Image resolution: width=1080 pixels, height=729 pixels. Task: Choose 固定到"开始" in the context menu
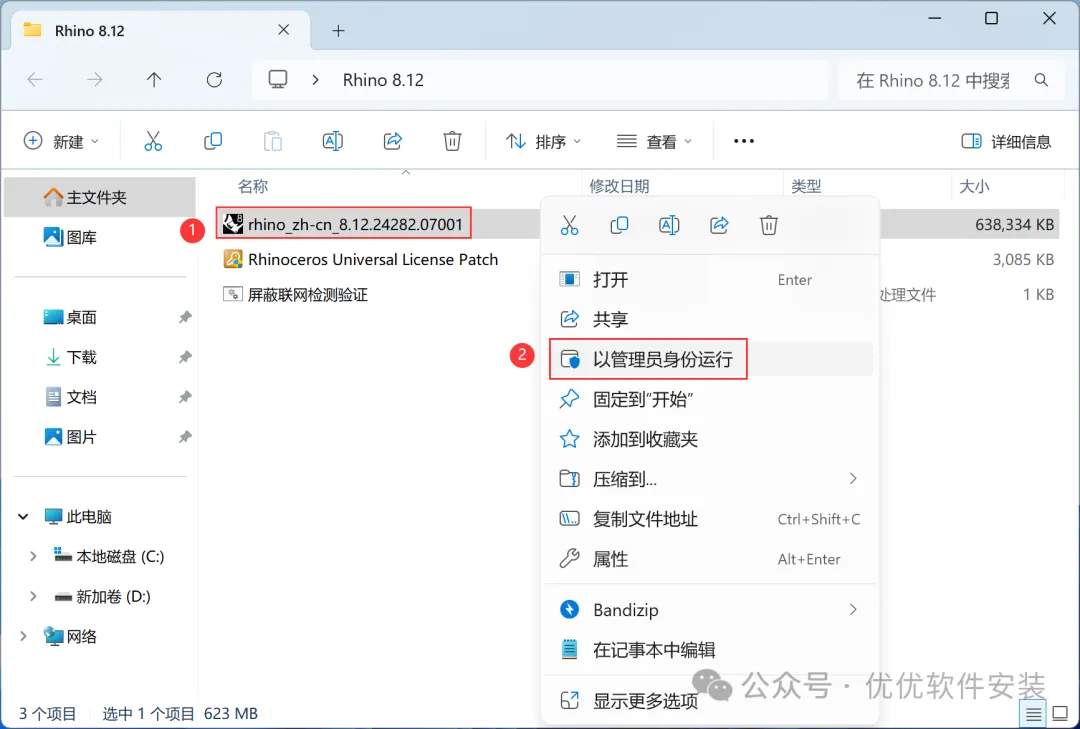(x=711, y=399)
